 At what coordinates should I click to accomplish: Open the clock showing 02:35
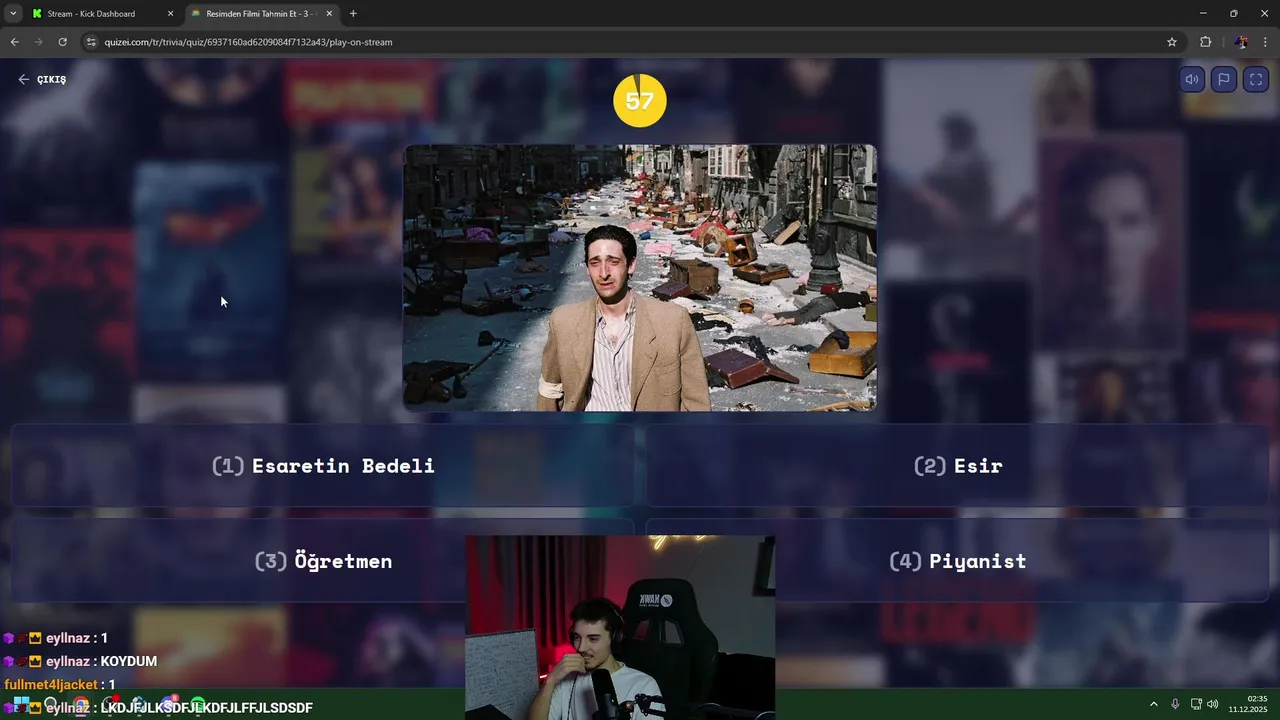(x=1248, y=704)
